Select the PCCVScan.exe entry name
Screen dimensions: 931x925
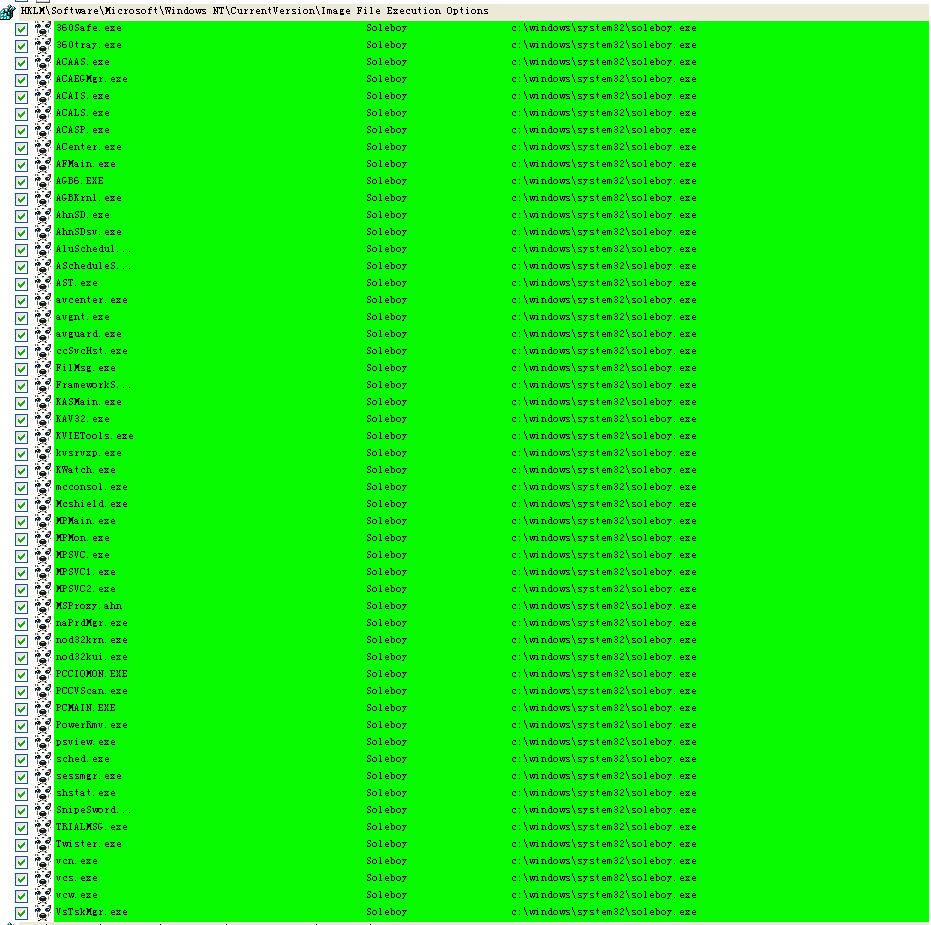pyautogui.click(x=91, y=691)
